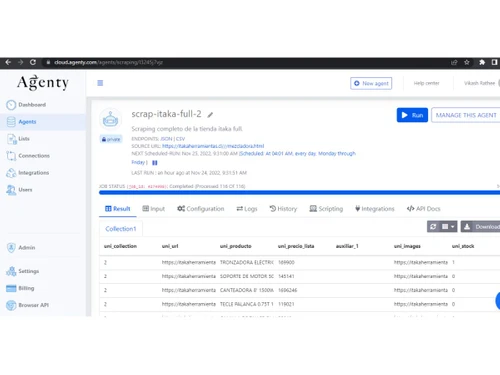The image size is (500, 375).
Task: Click the uni_collection column header
Action: point(120,246)
